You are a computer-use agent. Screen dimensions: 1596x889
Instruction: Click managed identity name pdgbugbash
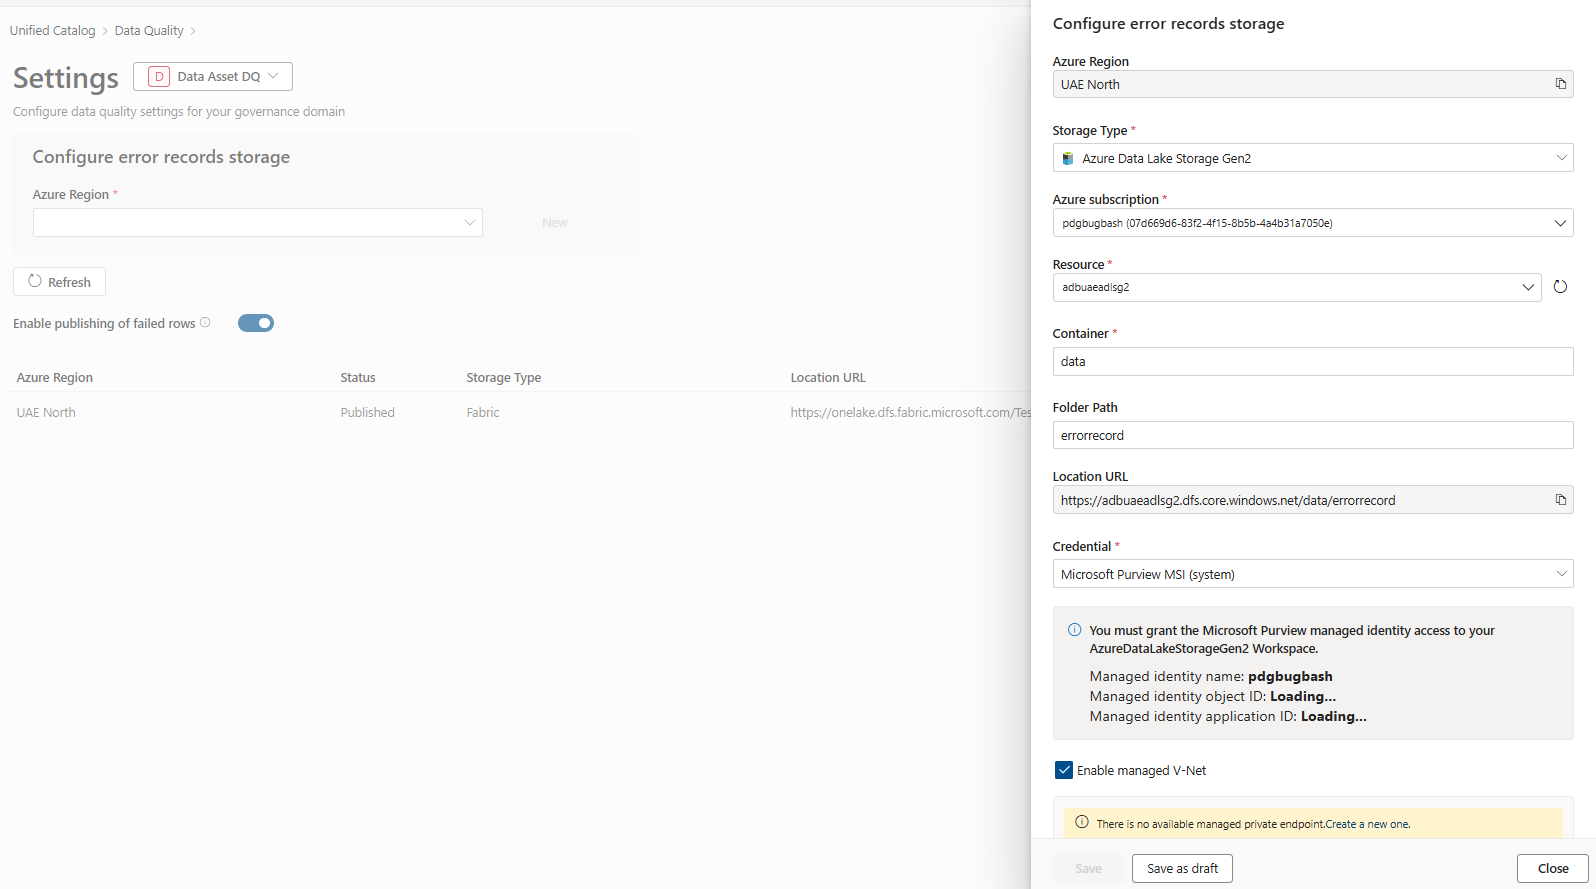coord(1290,676)
